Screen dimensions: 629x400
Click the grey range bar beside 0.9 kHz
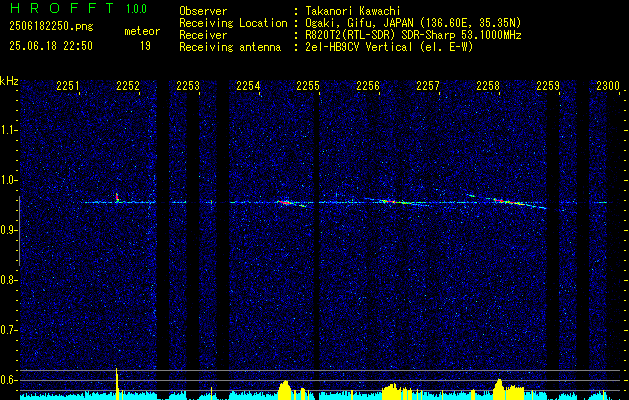[19, 231]
